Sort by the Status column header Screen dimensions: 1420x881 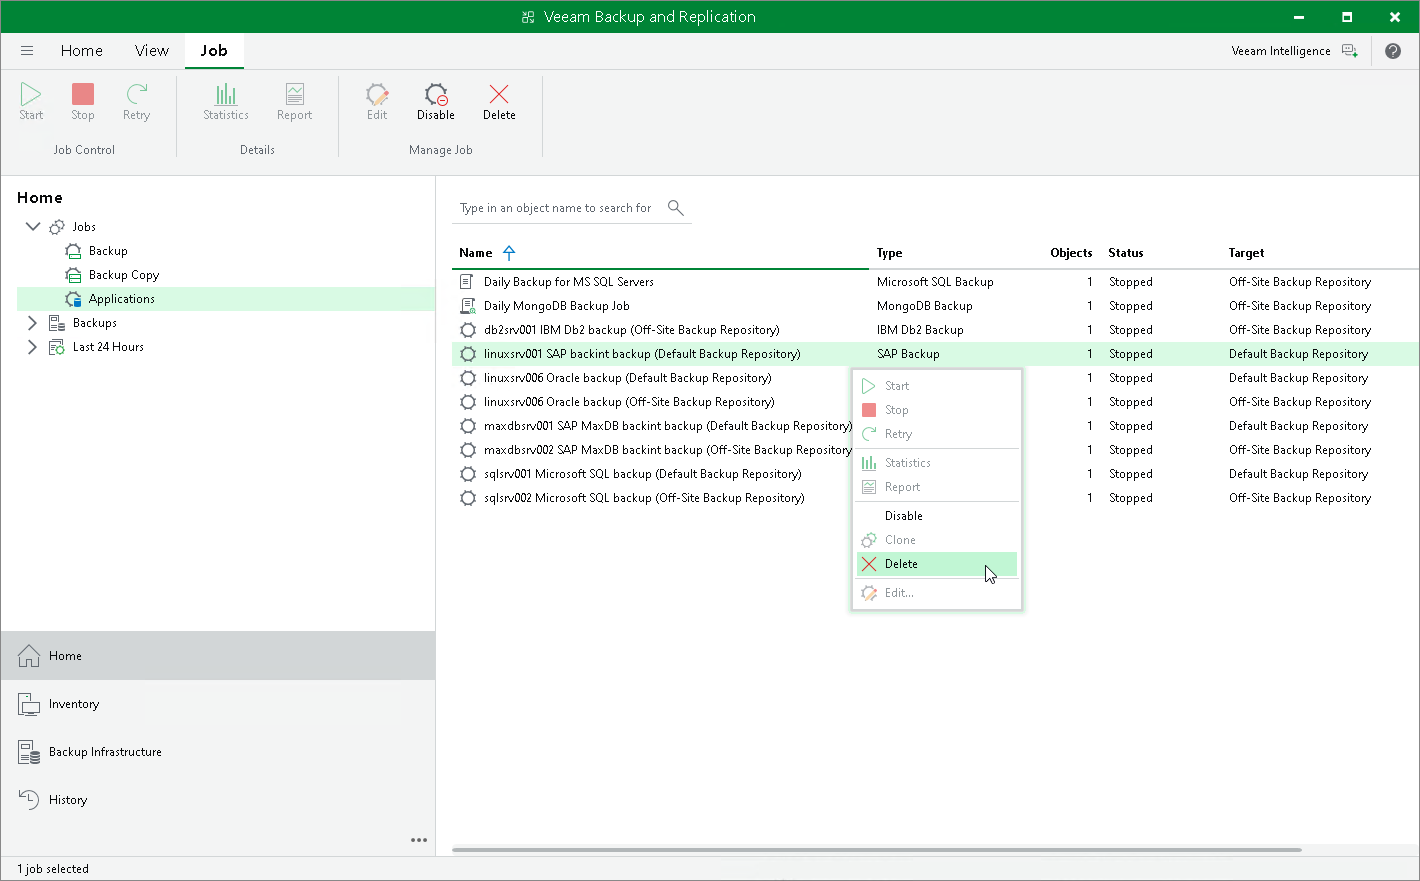click(x=1126, y=253)
